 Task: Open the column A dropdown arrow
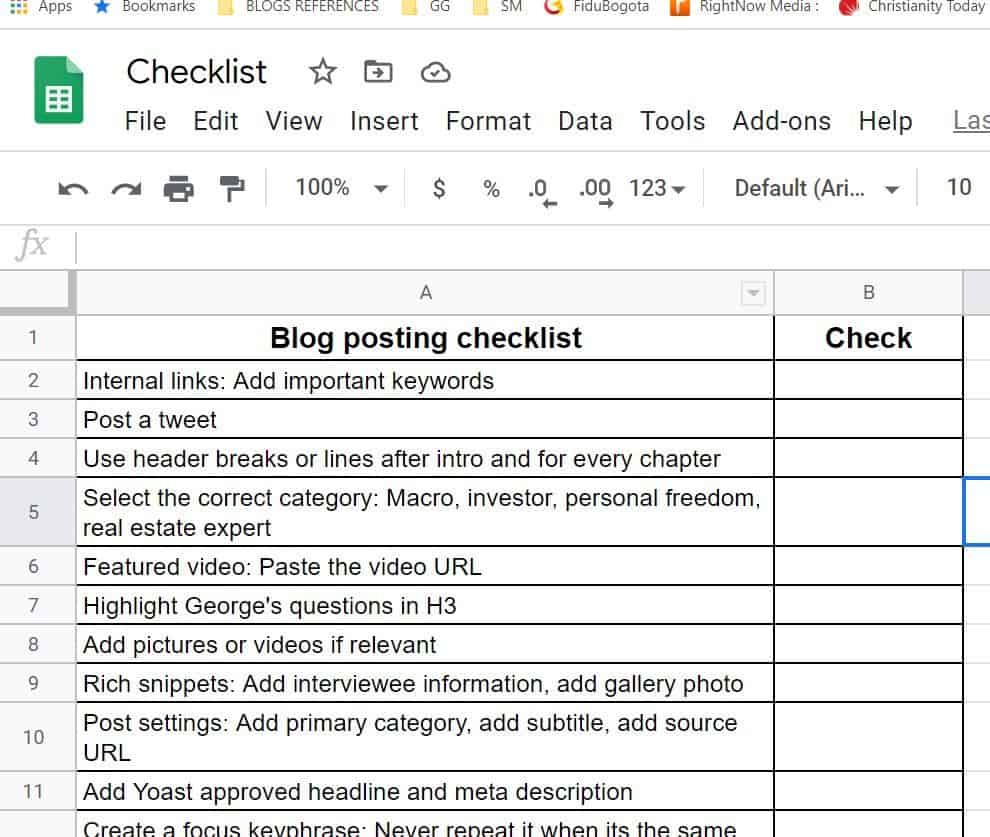753,293
